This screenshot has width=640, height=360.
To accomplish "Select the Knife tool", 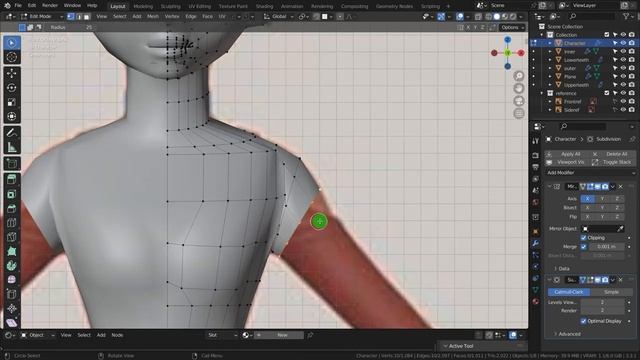I will (11, 237).
